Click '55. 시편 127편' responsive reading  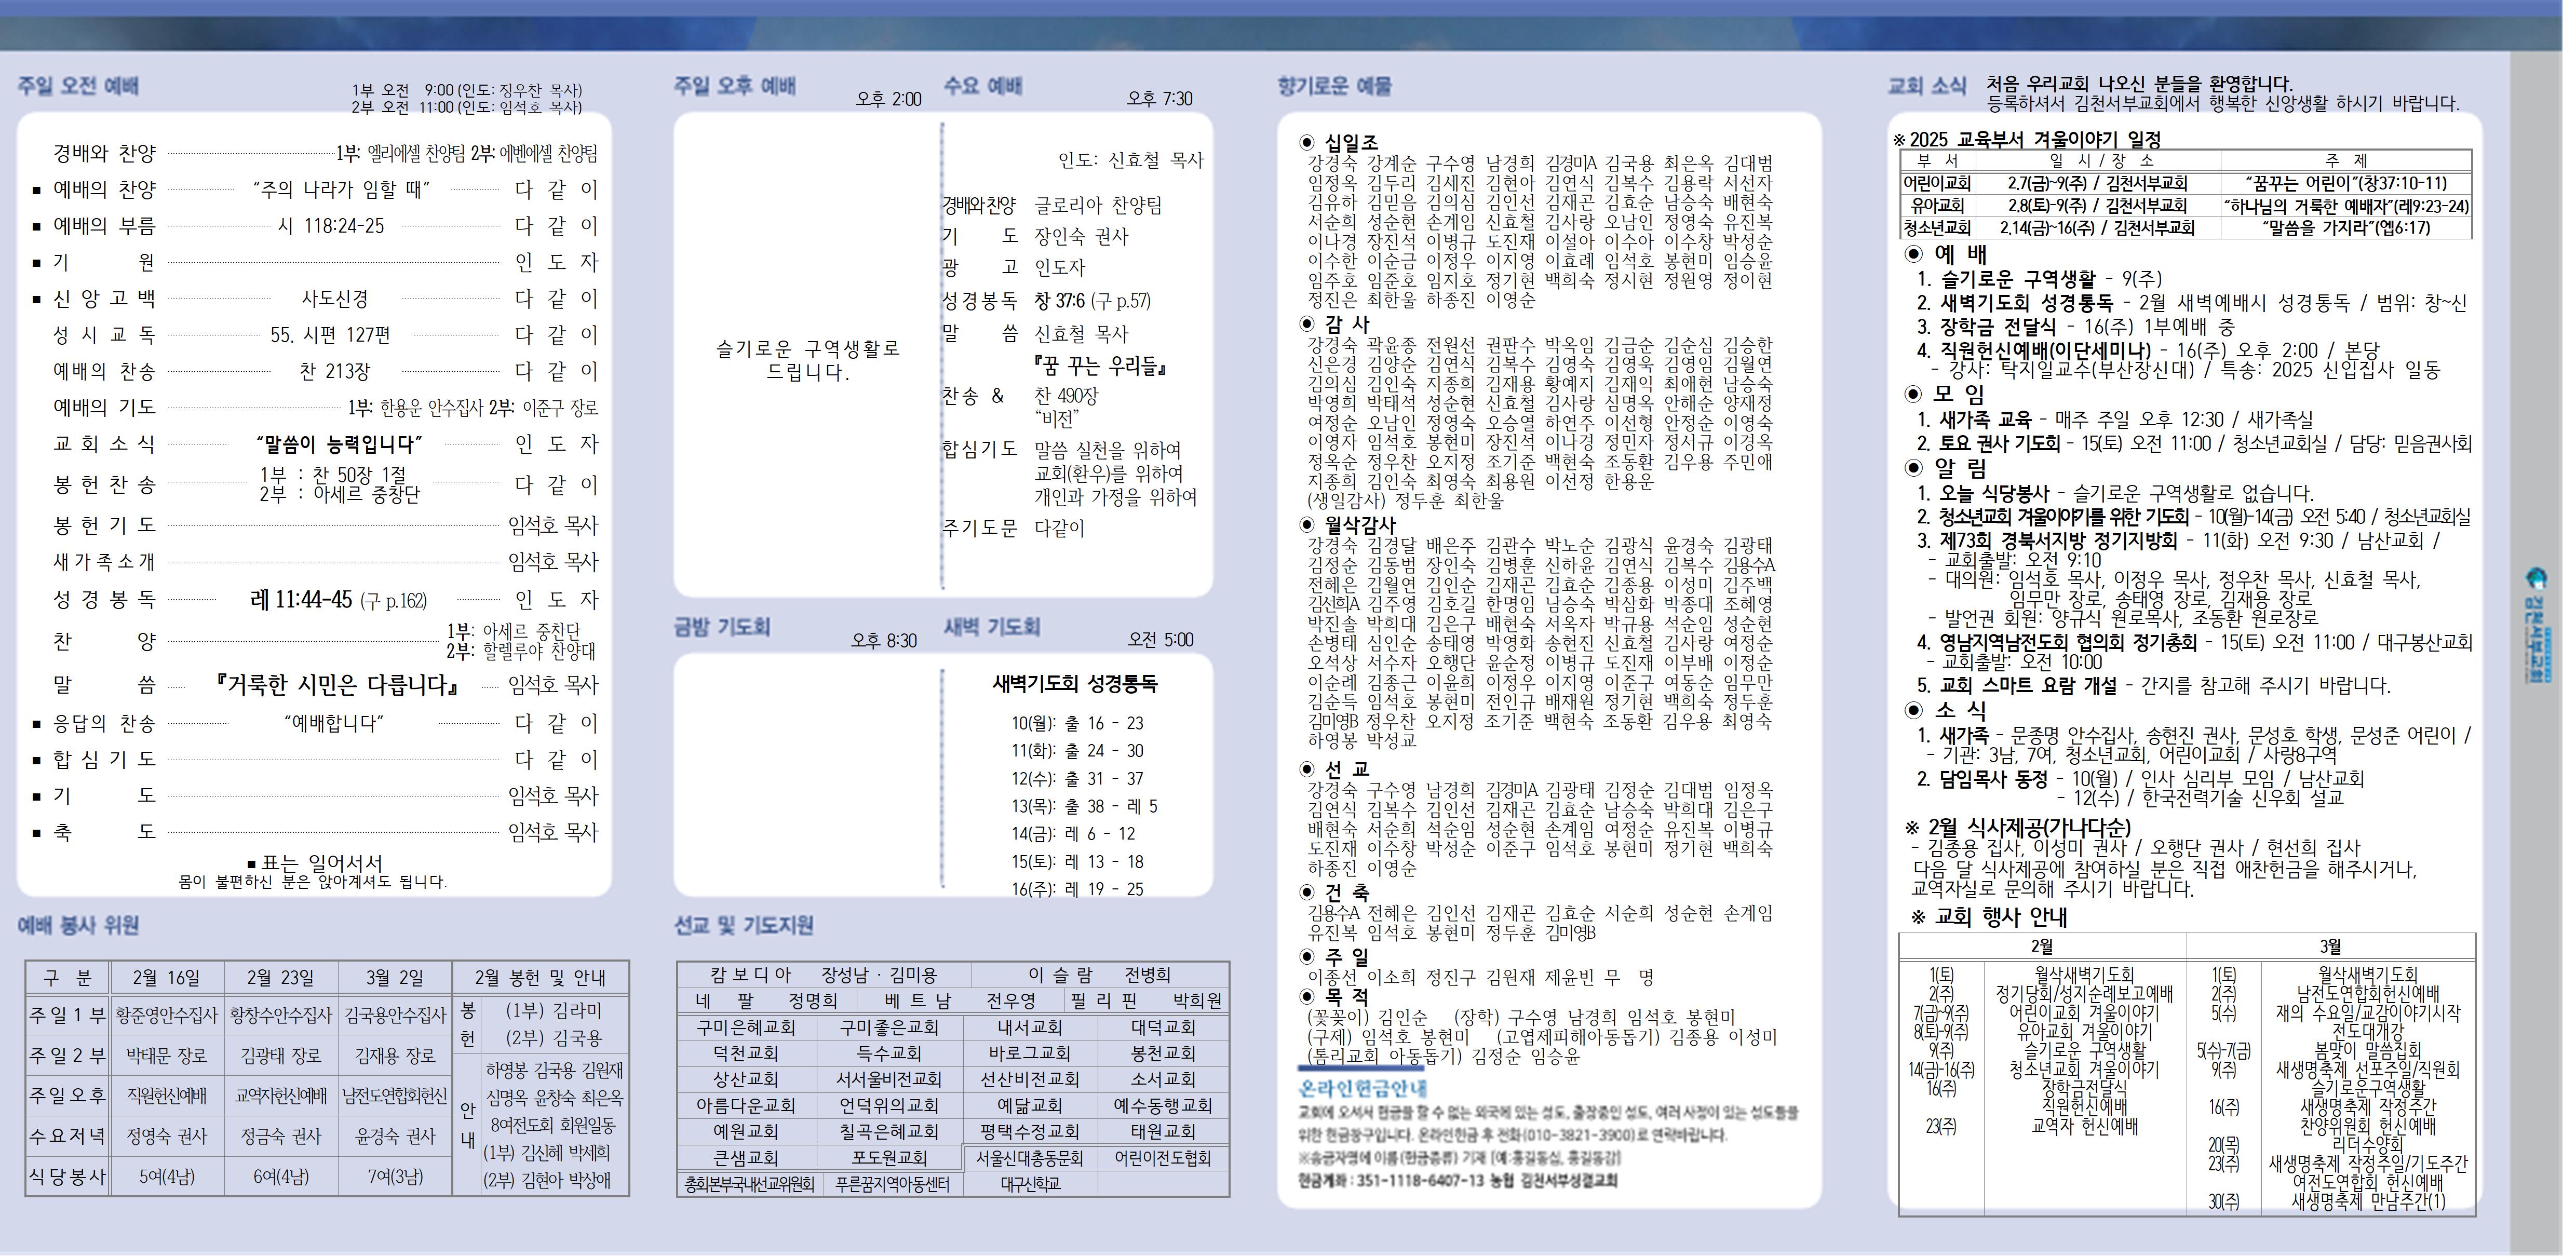coord(330,335)
